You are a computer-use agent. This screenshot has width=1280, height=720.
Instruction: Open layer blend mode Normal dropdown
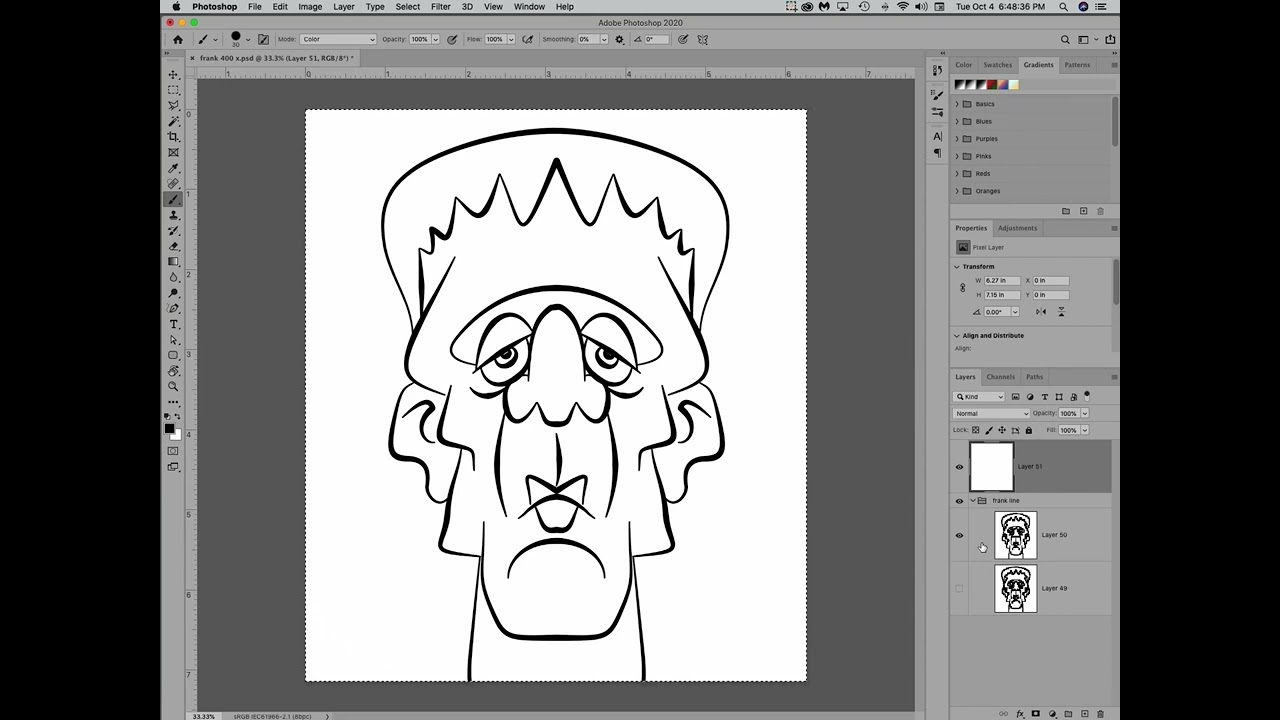[x=992, y=413]
